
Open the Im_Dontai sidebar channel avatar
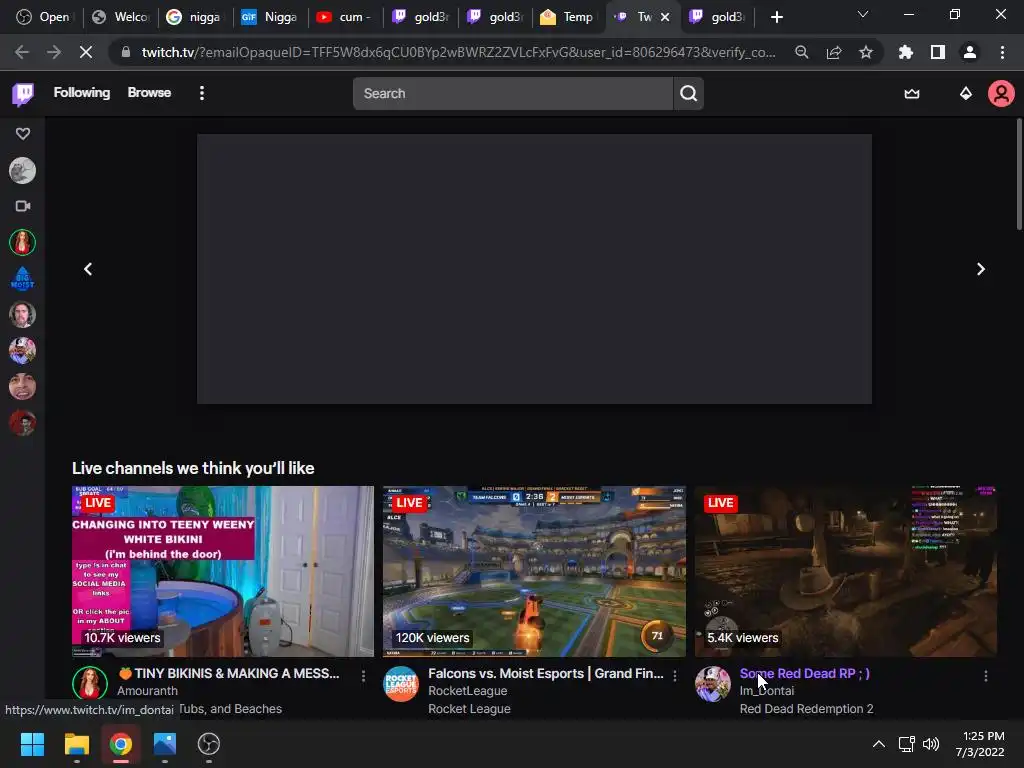(x=22, y=351)
